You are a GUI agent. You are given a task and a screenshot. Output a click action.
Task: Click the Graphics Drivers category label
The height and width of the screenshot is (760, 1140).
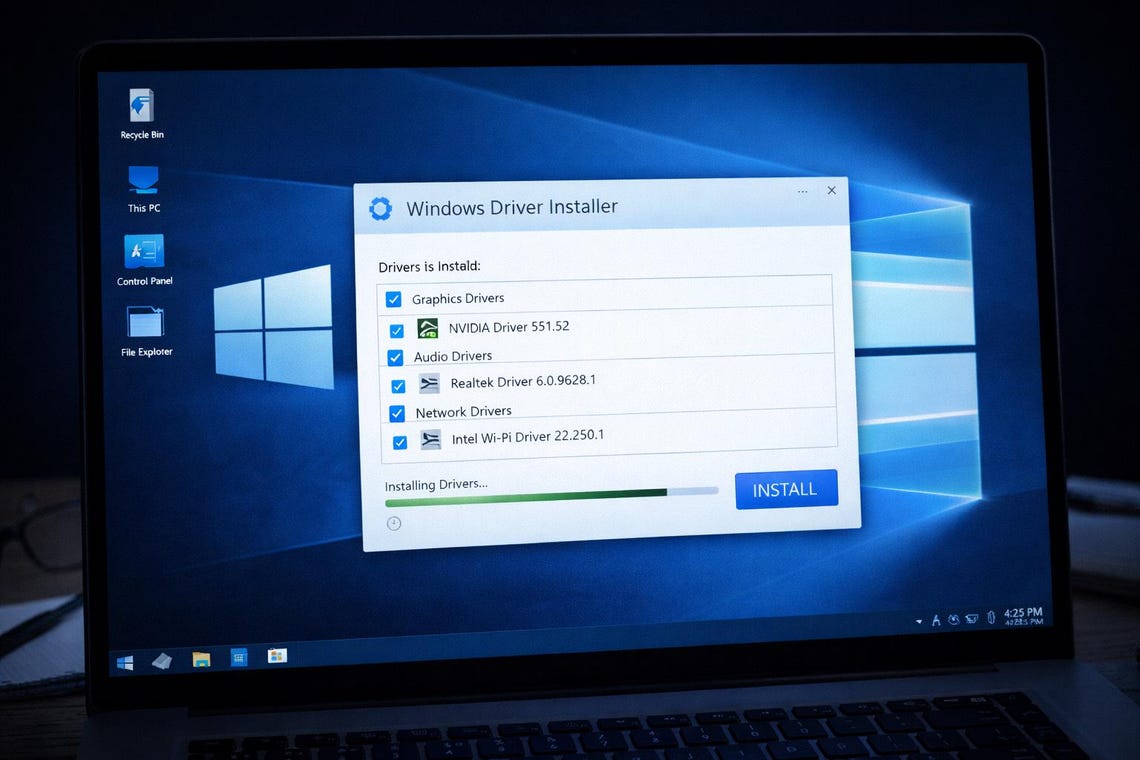[458, 298]
